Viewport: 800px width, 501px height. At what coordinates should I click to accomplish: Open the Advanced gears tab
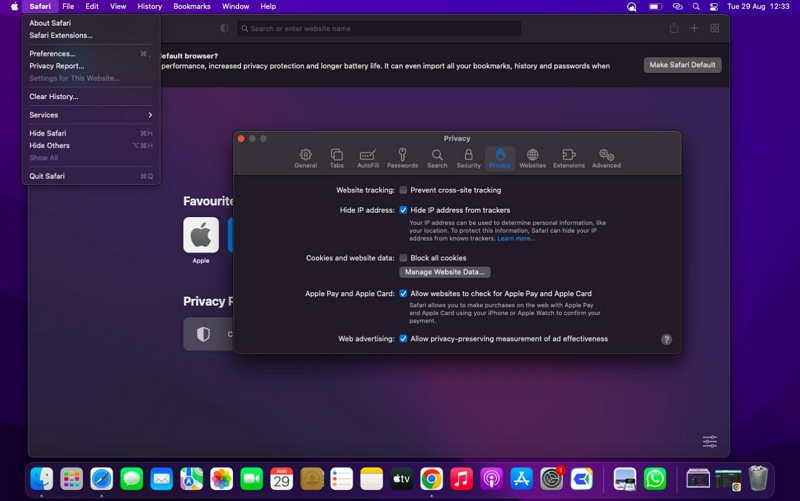pyautogui.click(x=606, y=159)
